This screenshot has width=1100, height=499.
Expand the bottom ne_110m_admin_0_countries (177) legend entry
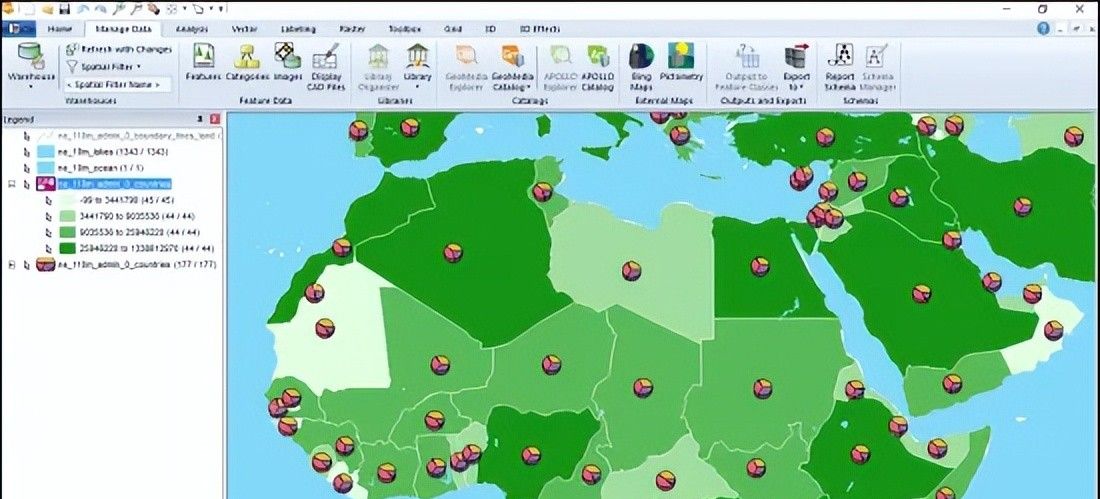[12, 265]
